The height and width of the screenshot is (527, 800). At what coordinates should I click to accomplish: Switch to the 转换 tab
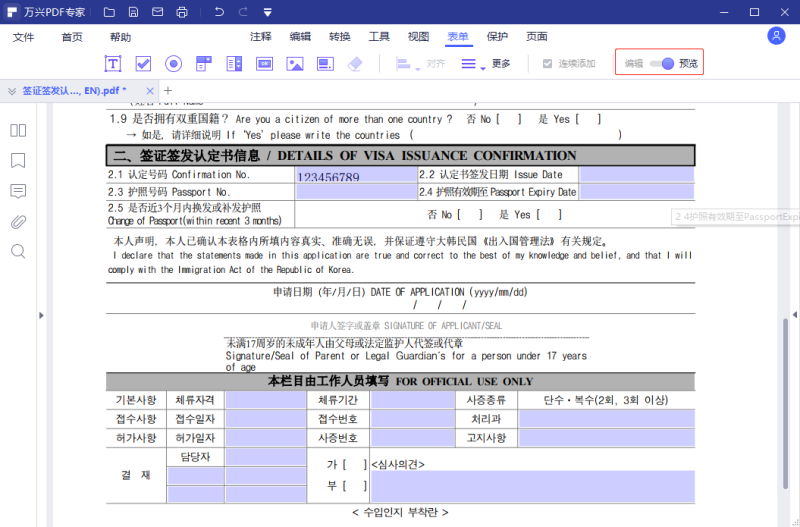(x=340, y=37)
